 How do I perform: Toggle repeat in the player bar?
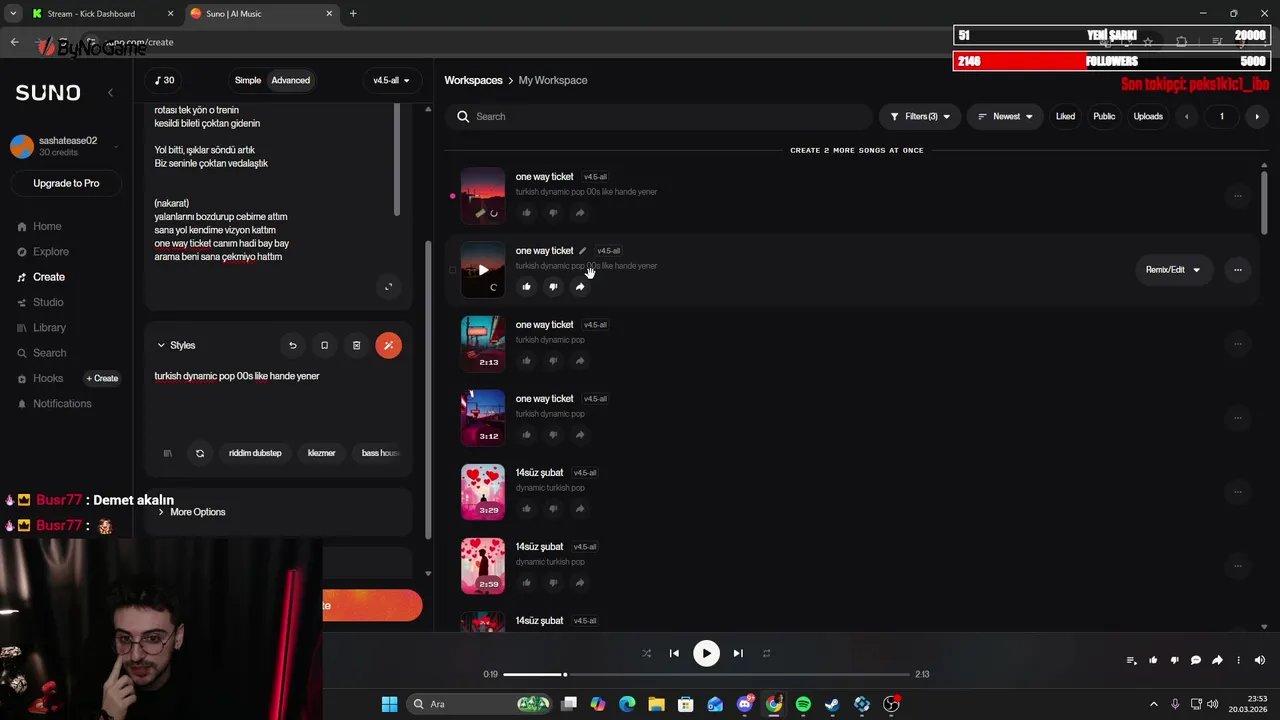click(766, 653)
